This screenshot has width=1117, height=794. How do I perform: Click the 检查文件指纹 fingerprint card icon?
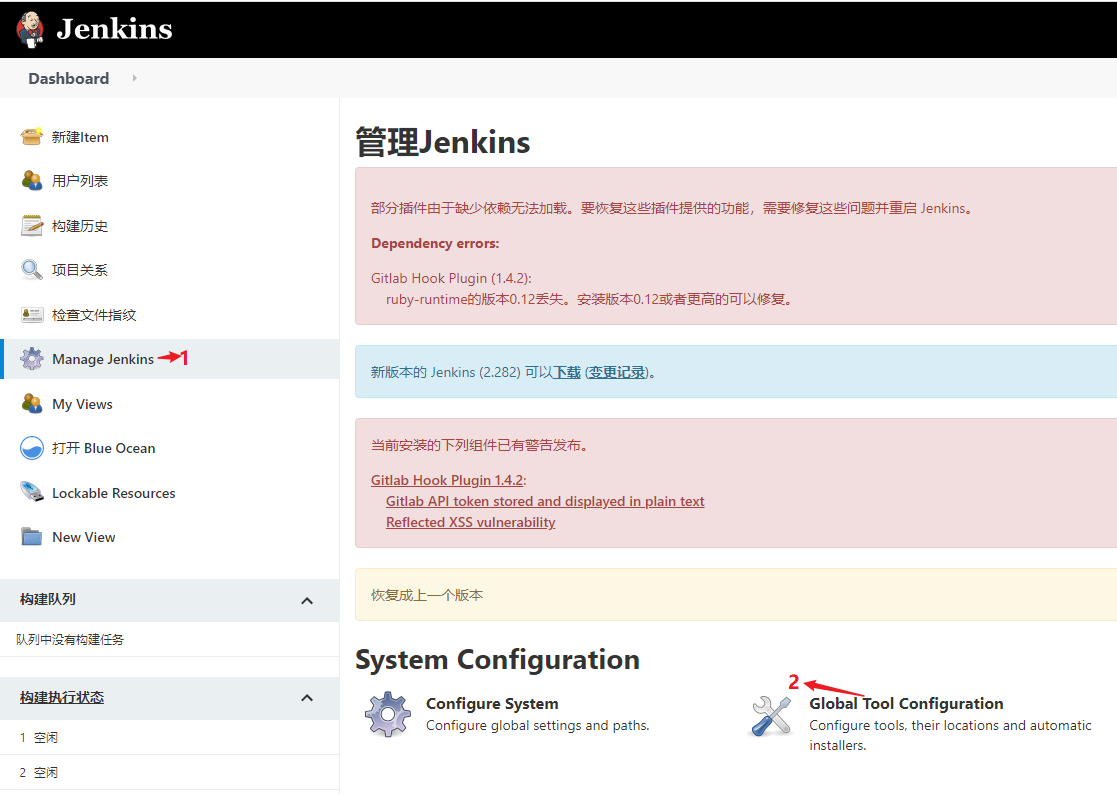[31, 314]
